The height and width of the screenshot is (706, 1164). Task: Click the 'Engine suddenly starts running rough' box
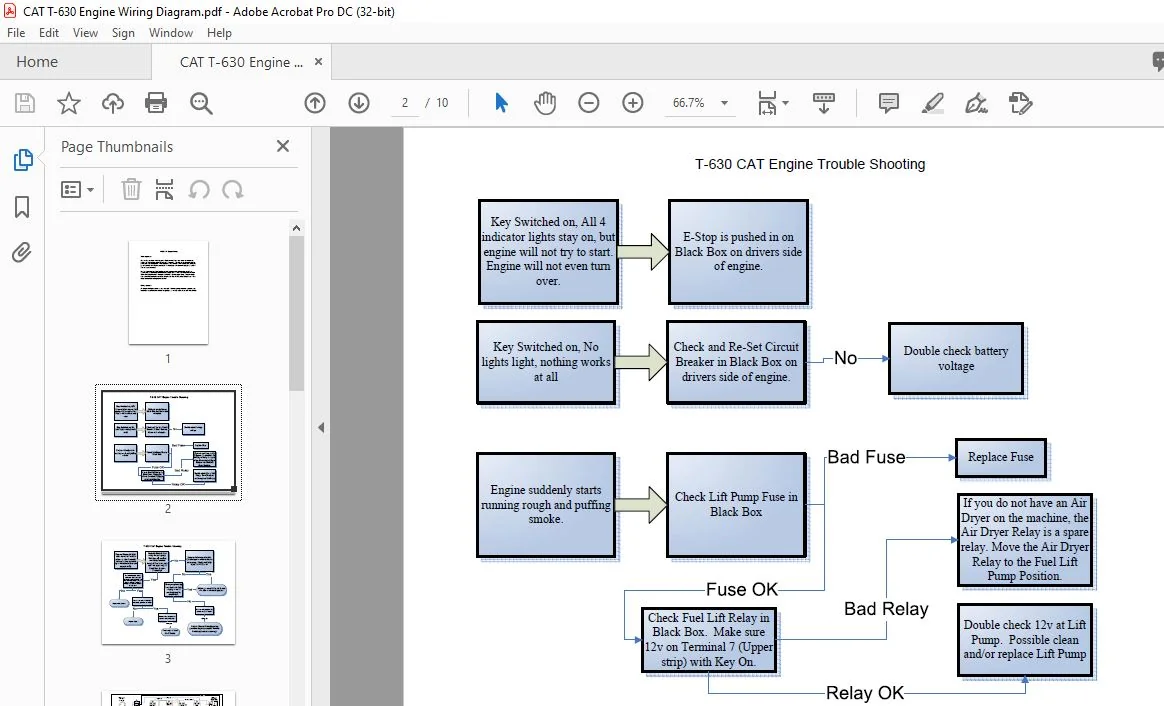click(x=546, y=505)
